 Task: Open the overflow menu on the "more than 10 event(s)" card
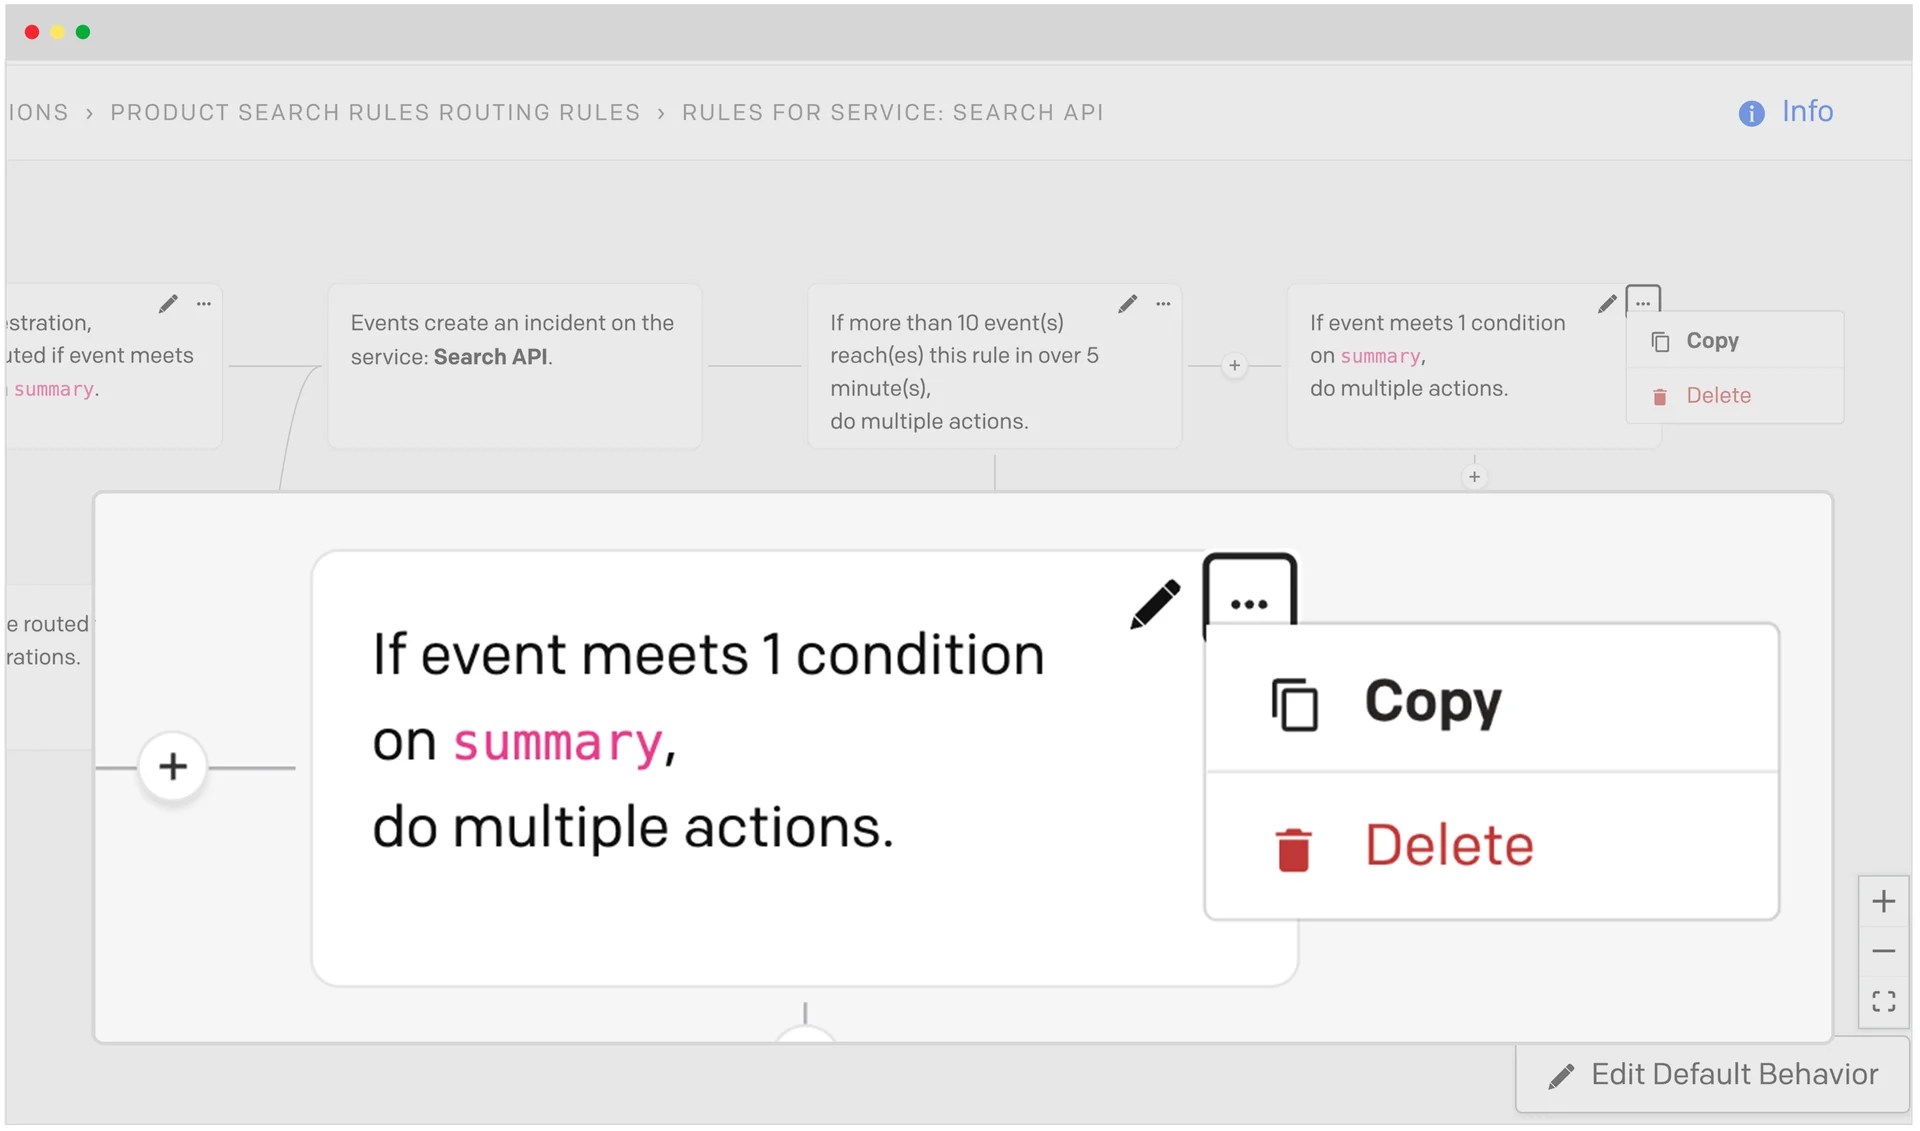[x=1163, y=303]
